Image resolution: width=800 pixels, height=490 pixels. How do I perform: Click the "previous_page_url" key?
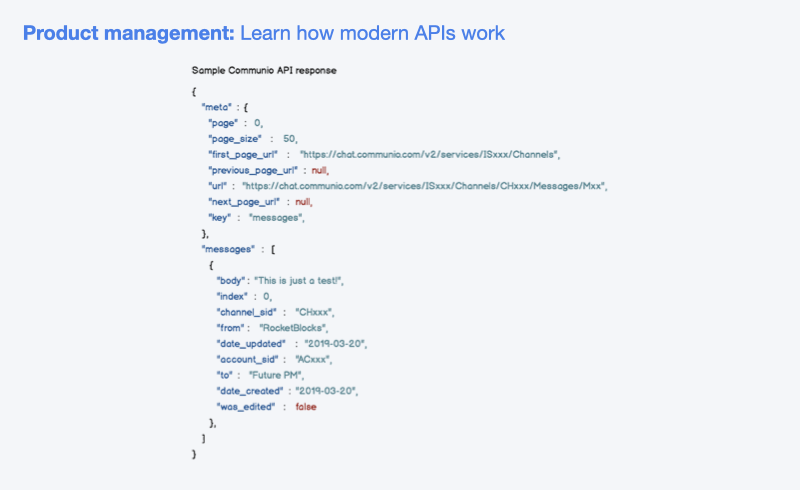pos(253,170)
